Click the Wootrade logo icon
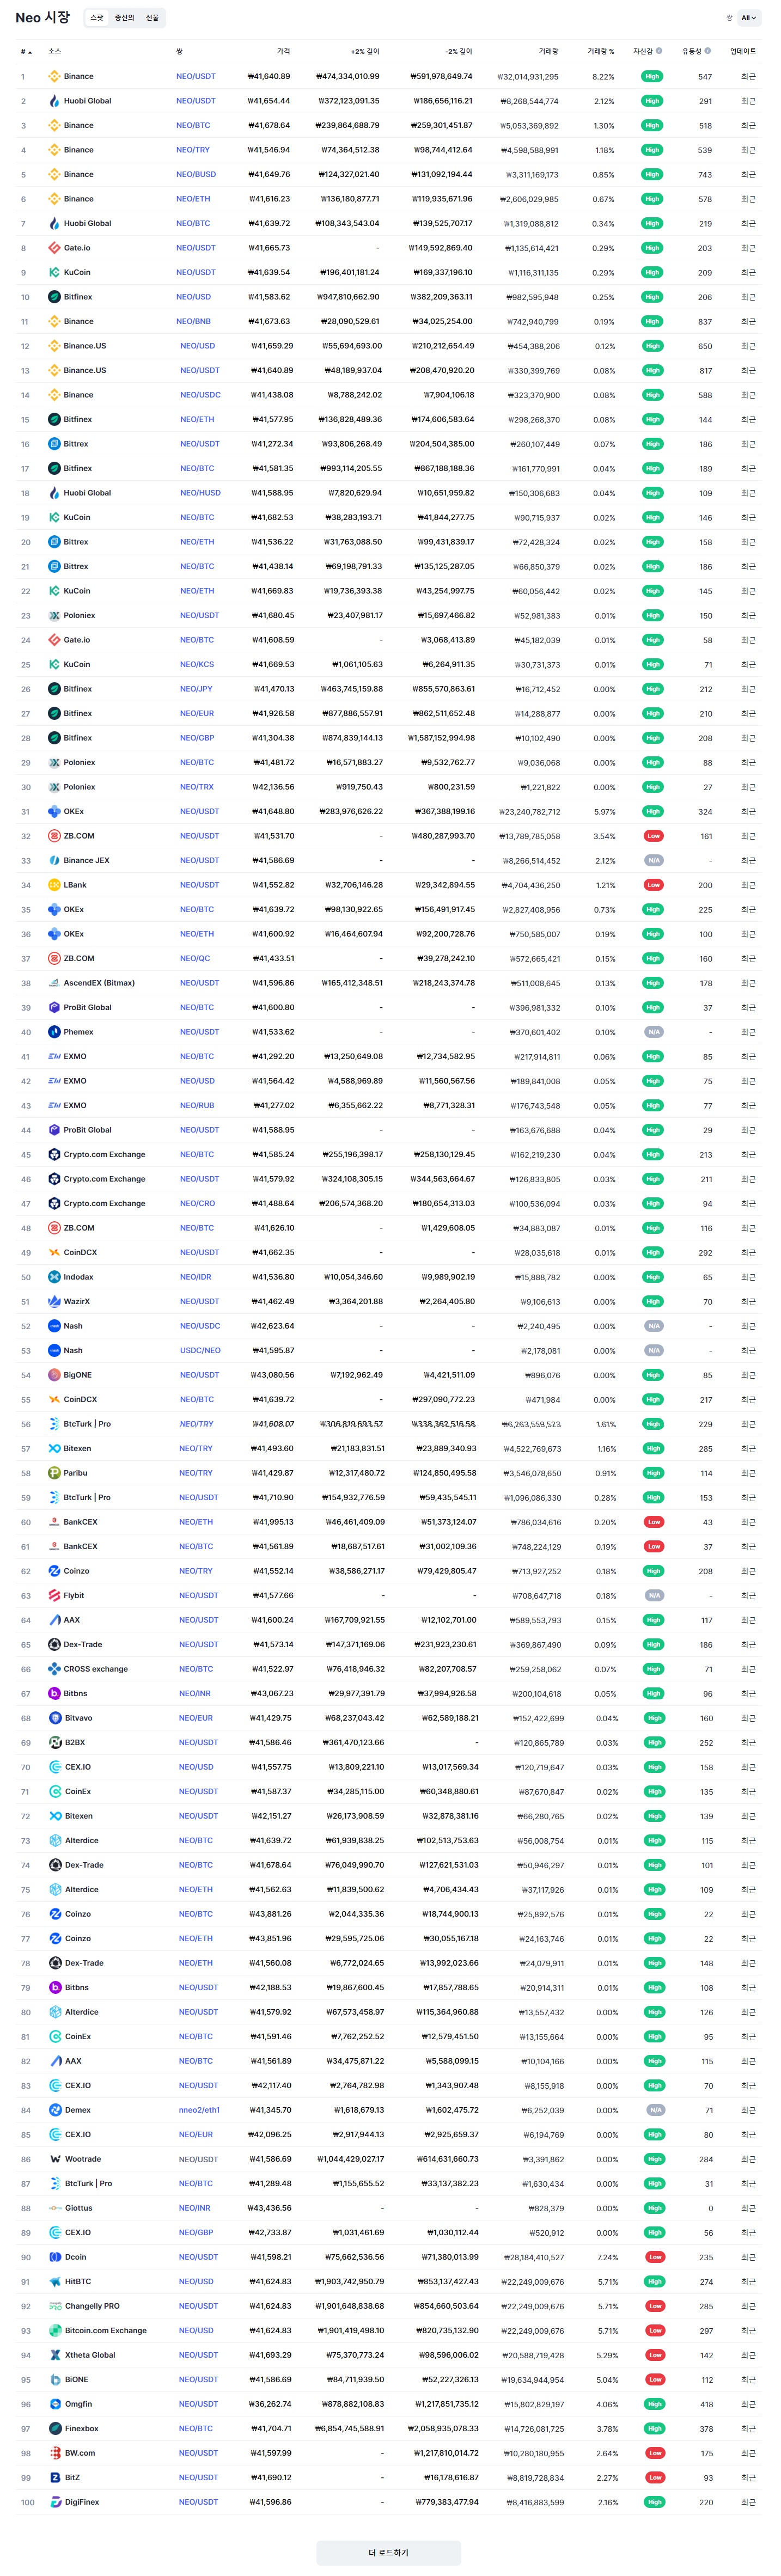This screenshot has width=781, height=2576. pos(55,2159)
